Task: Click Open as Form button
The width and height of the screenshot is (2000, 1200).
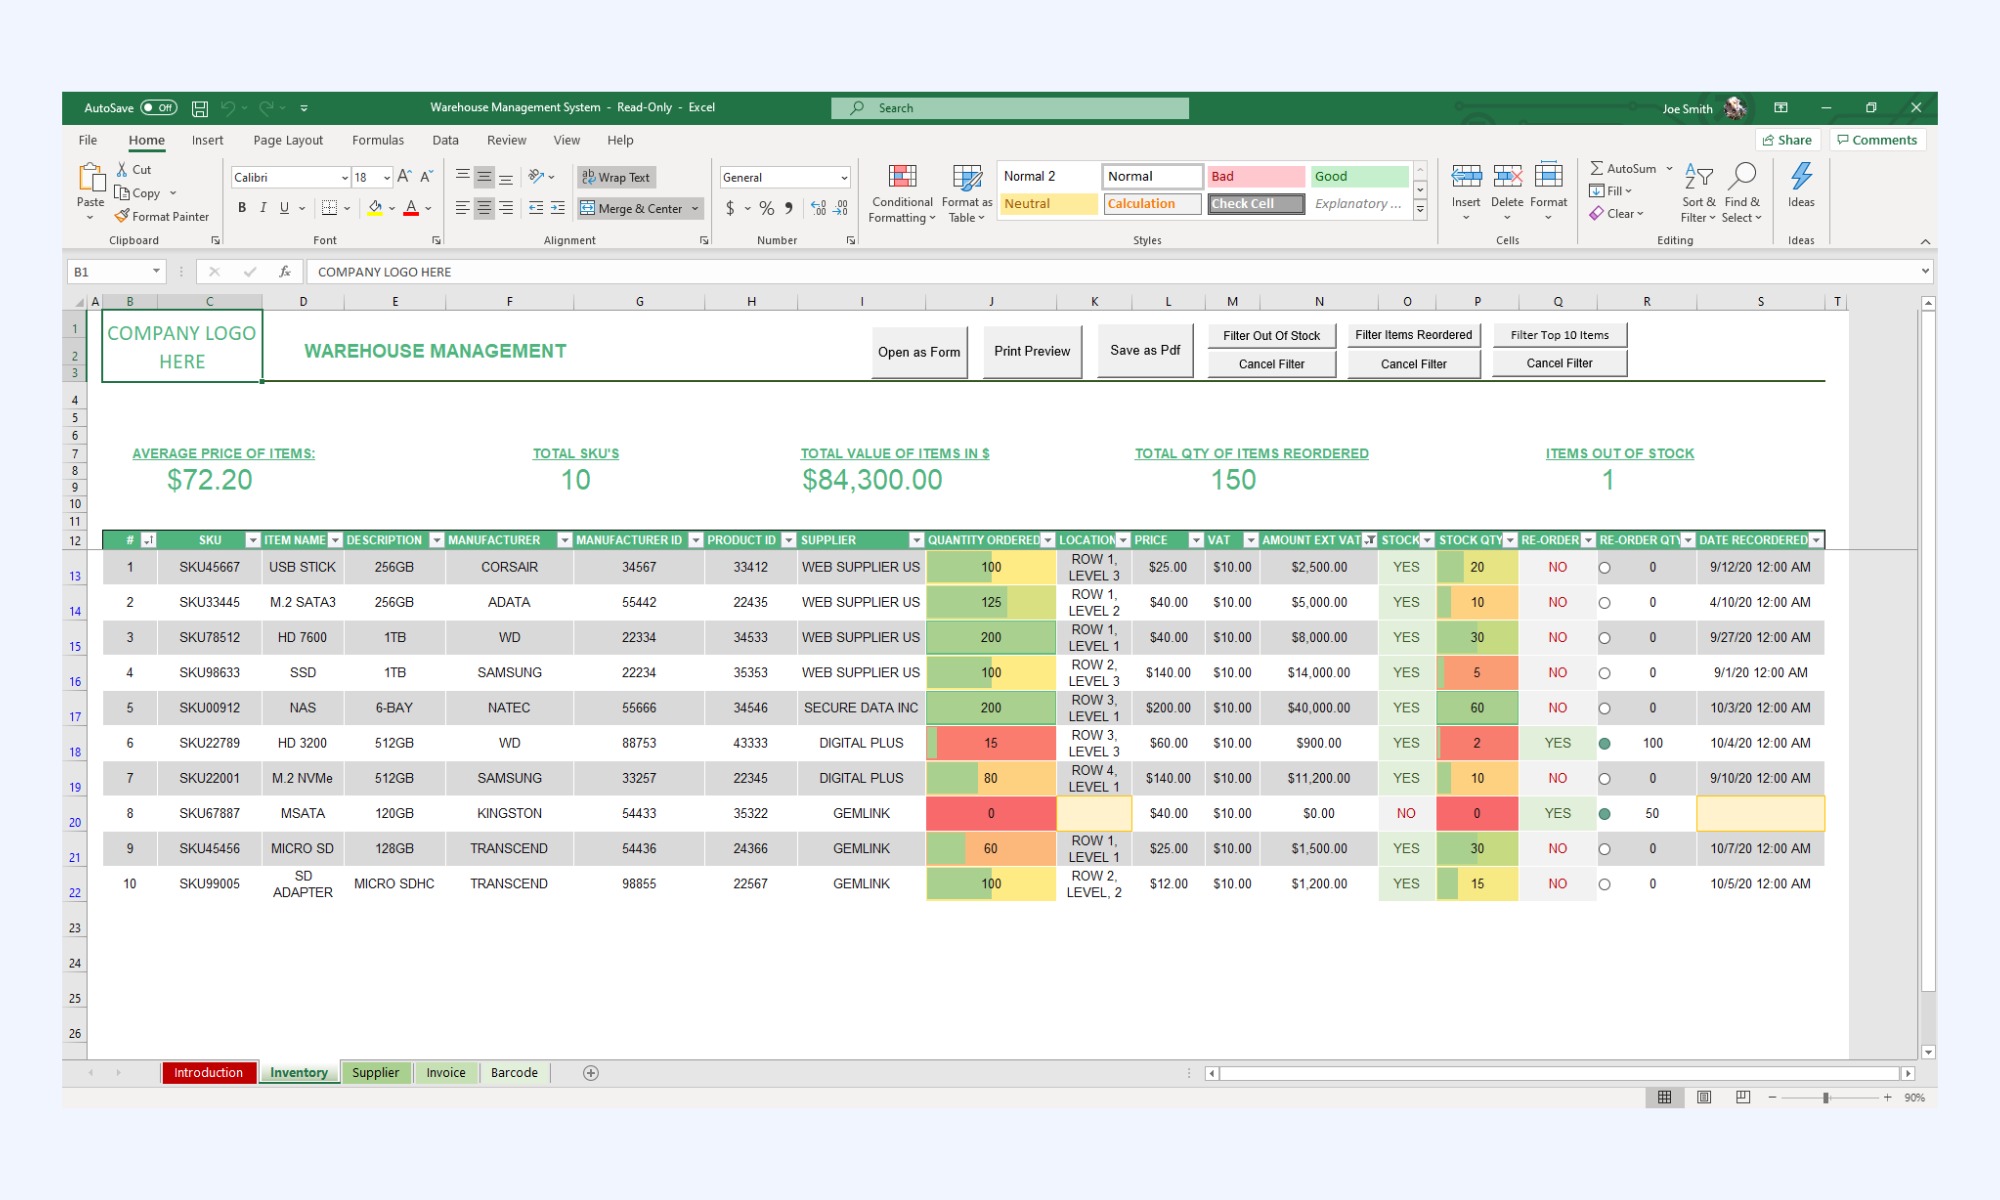Action: click(919, 352)
